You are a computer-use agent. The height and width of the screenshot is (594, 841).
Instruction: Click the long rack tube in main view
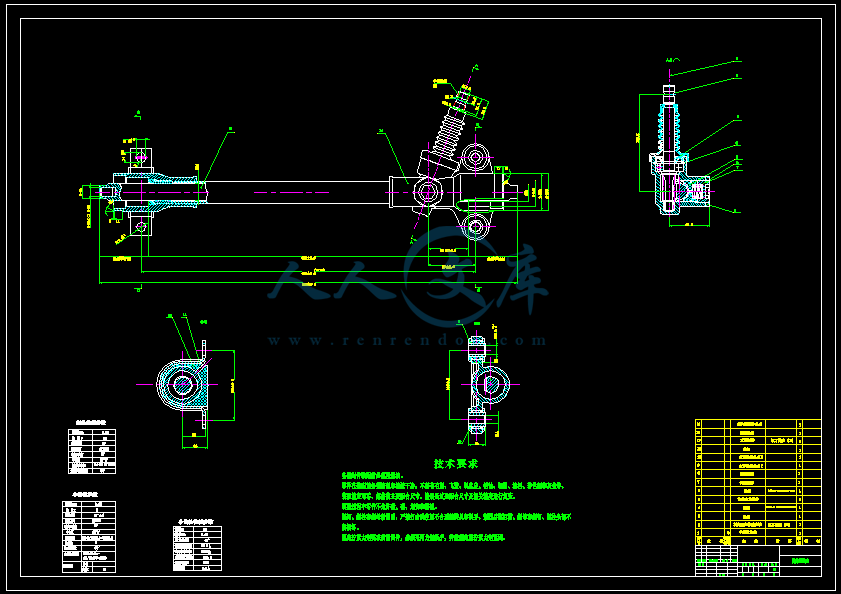click(x=298, y=192)
